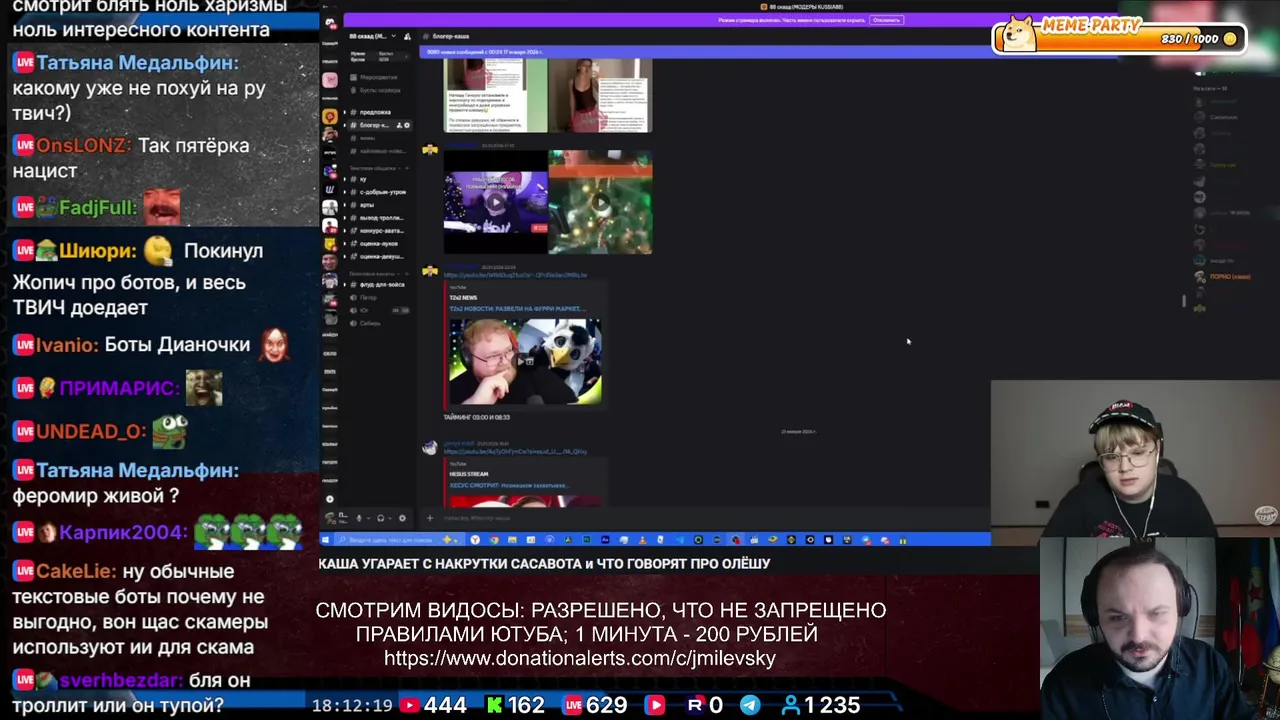Launch Chrome from taskbar

(x=494, y=539)
